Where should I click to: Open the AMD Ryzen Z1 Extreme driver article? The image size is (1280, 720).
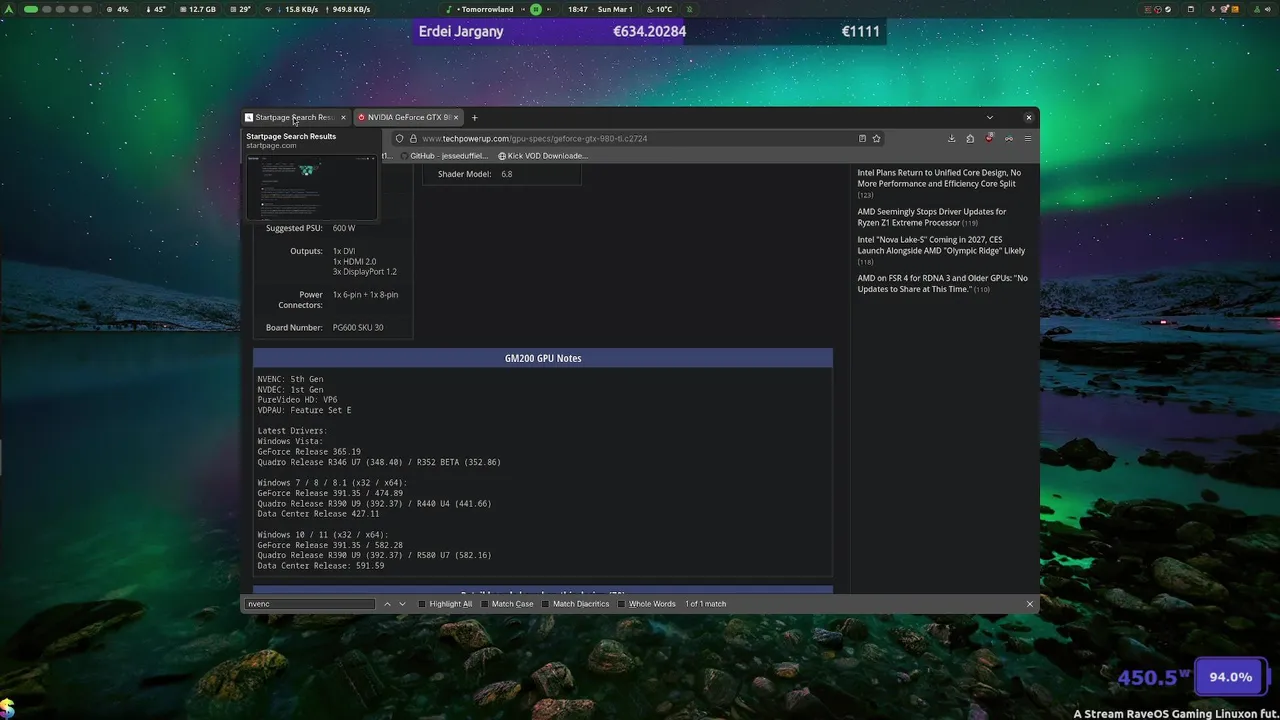point(932,217)
